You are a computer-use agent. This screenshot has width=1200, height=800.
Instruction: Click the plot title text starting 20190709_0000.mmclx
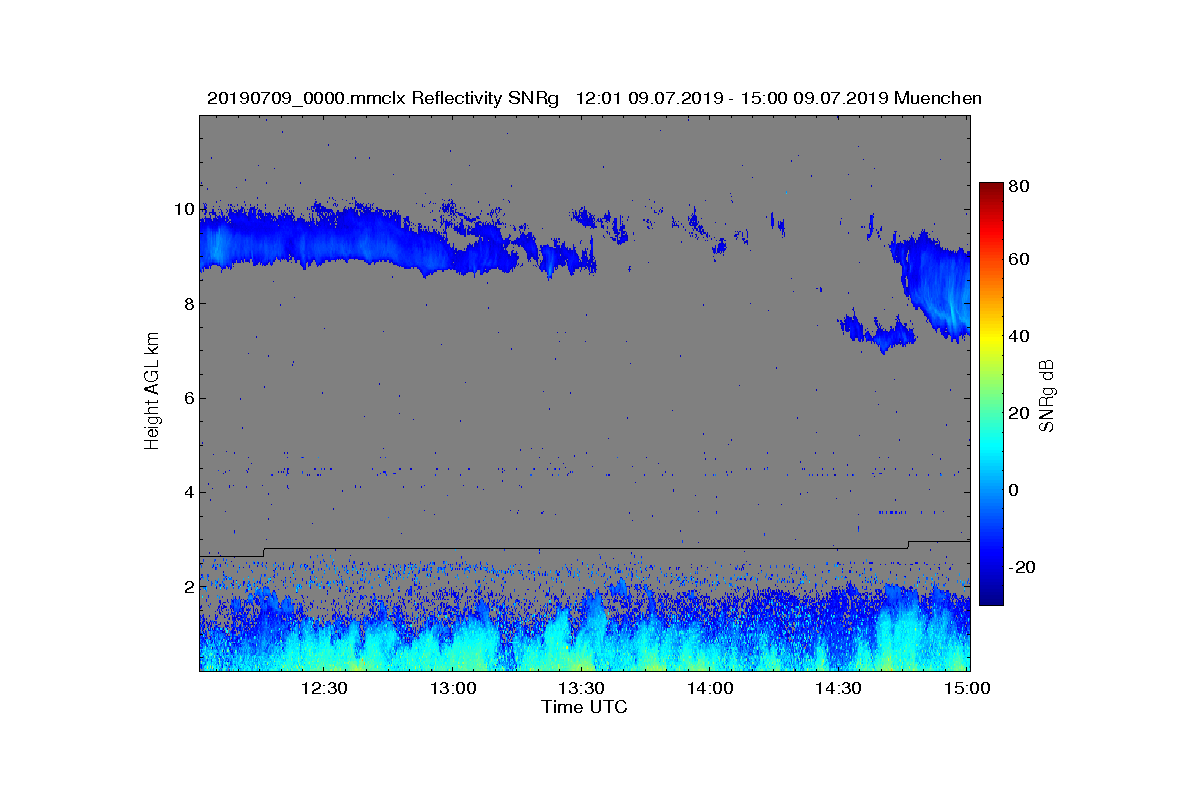click(x=594, y=98)
